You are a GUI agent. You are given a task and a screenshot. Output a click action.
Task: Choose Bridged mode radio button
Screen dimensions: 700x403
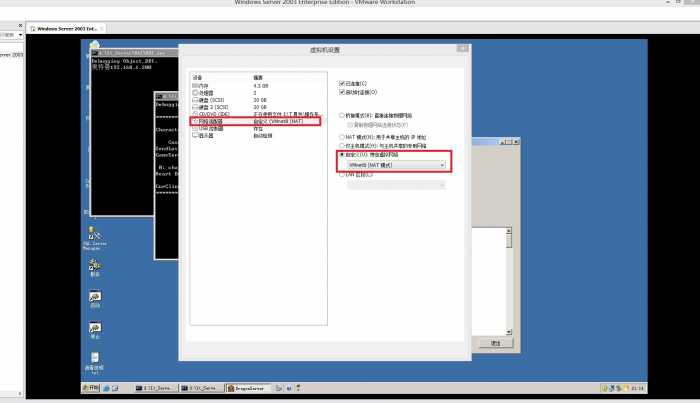pos(343,116)
